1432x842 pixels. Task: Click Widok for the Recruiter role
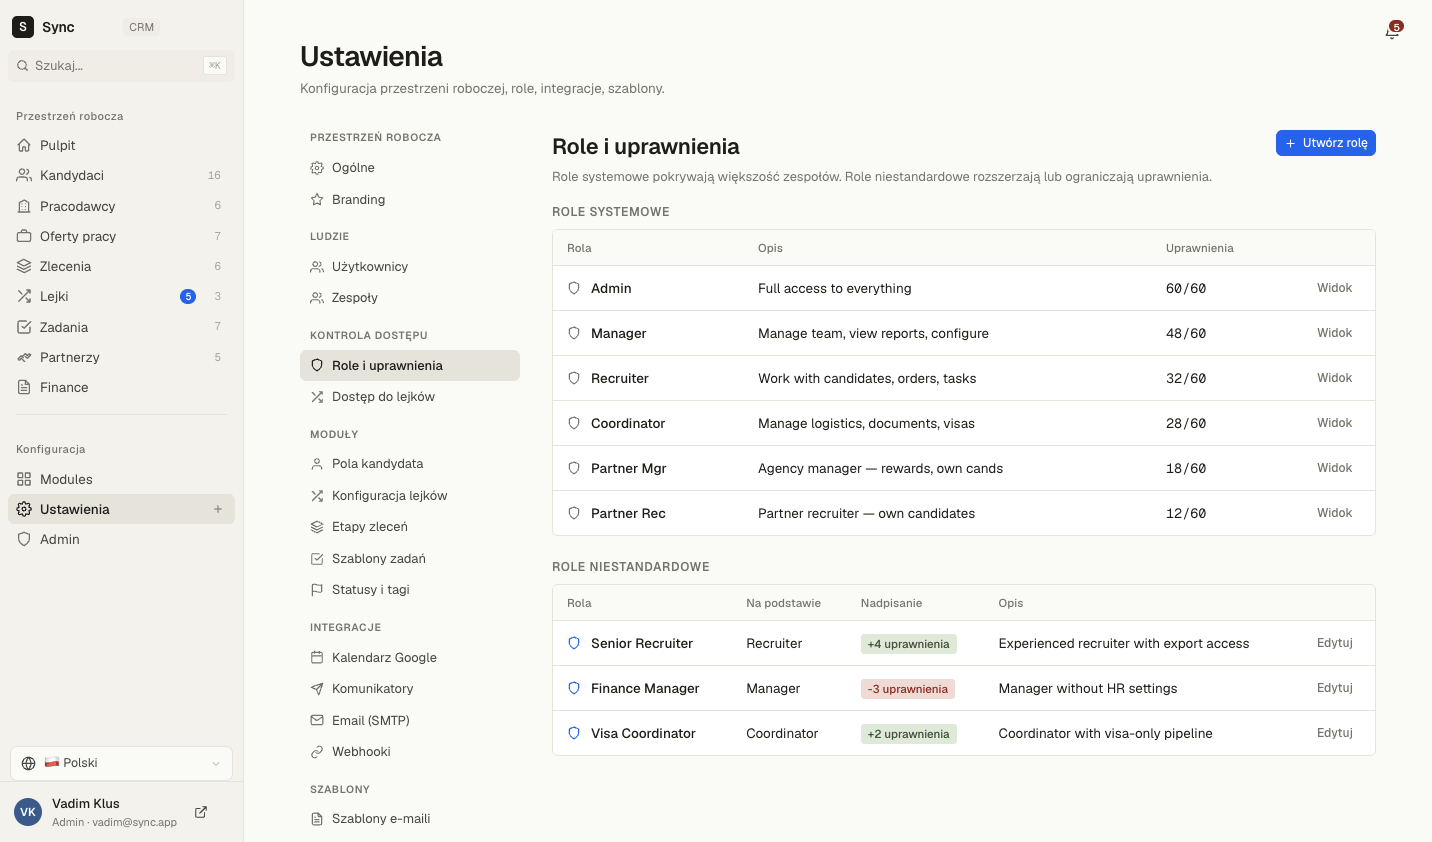click(1334, 378)
